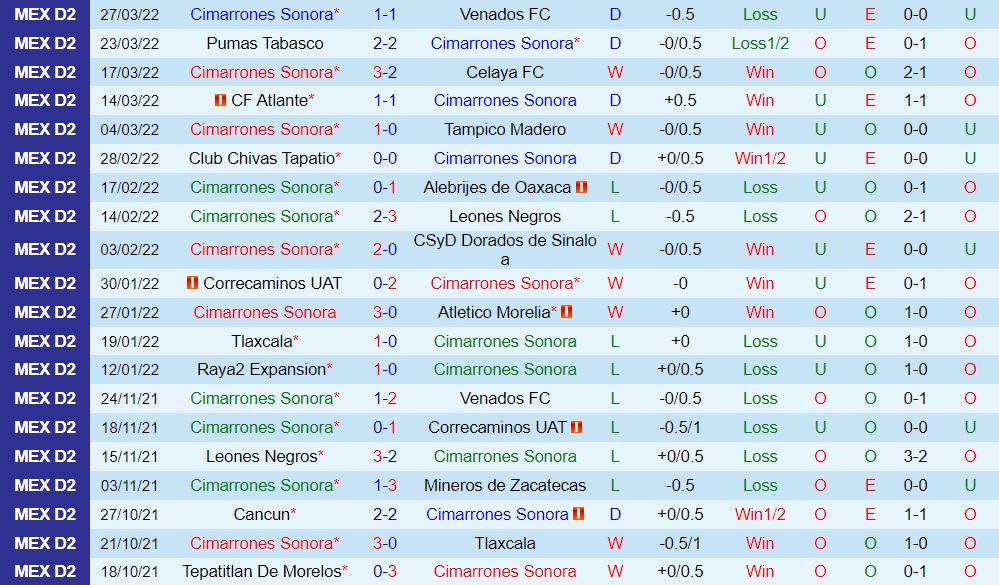Click the 3-2 score against Celaya FC
The width and height of the screenshot is (999, 585).
(x=385, y=72)
